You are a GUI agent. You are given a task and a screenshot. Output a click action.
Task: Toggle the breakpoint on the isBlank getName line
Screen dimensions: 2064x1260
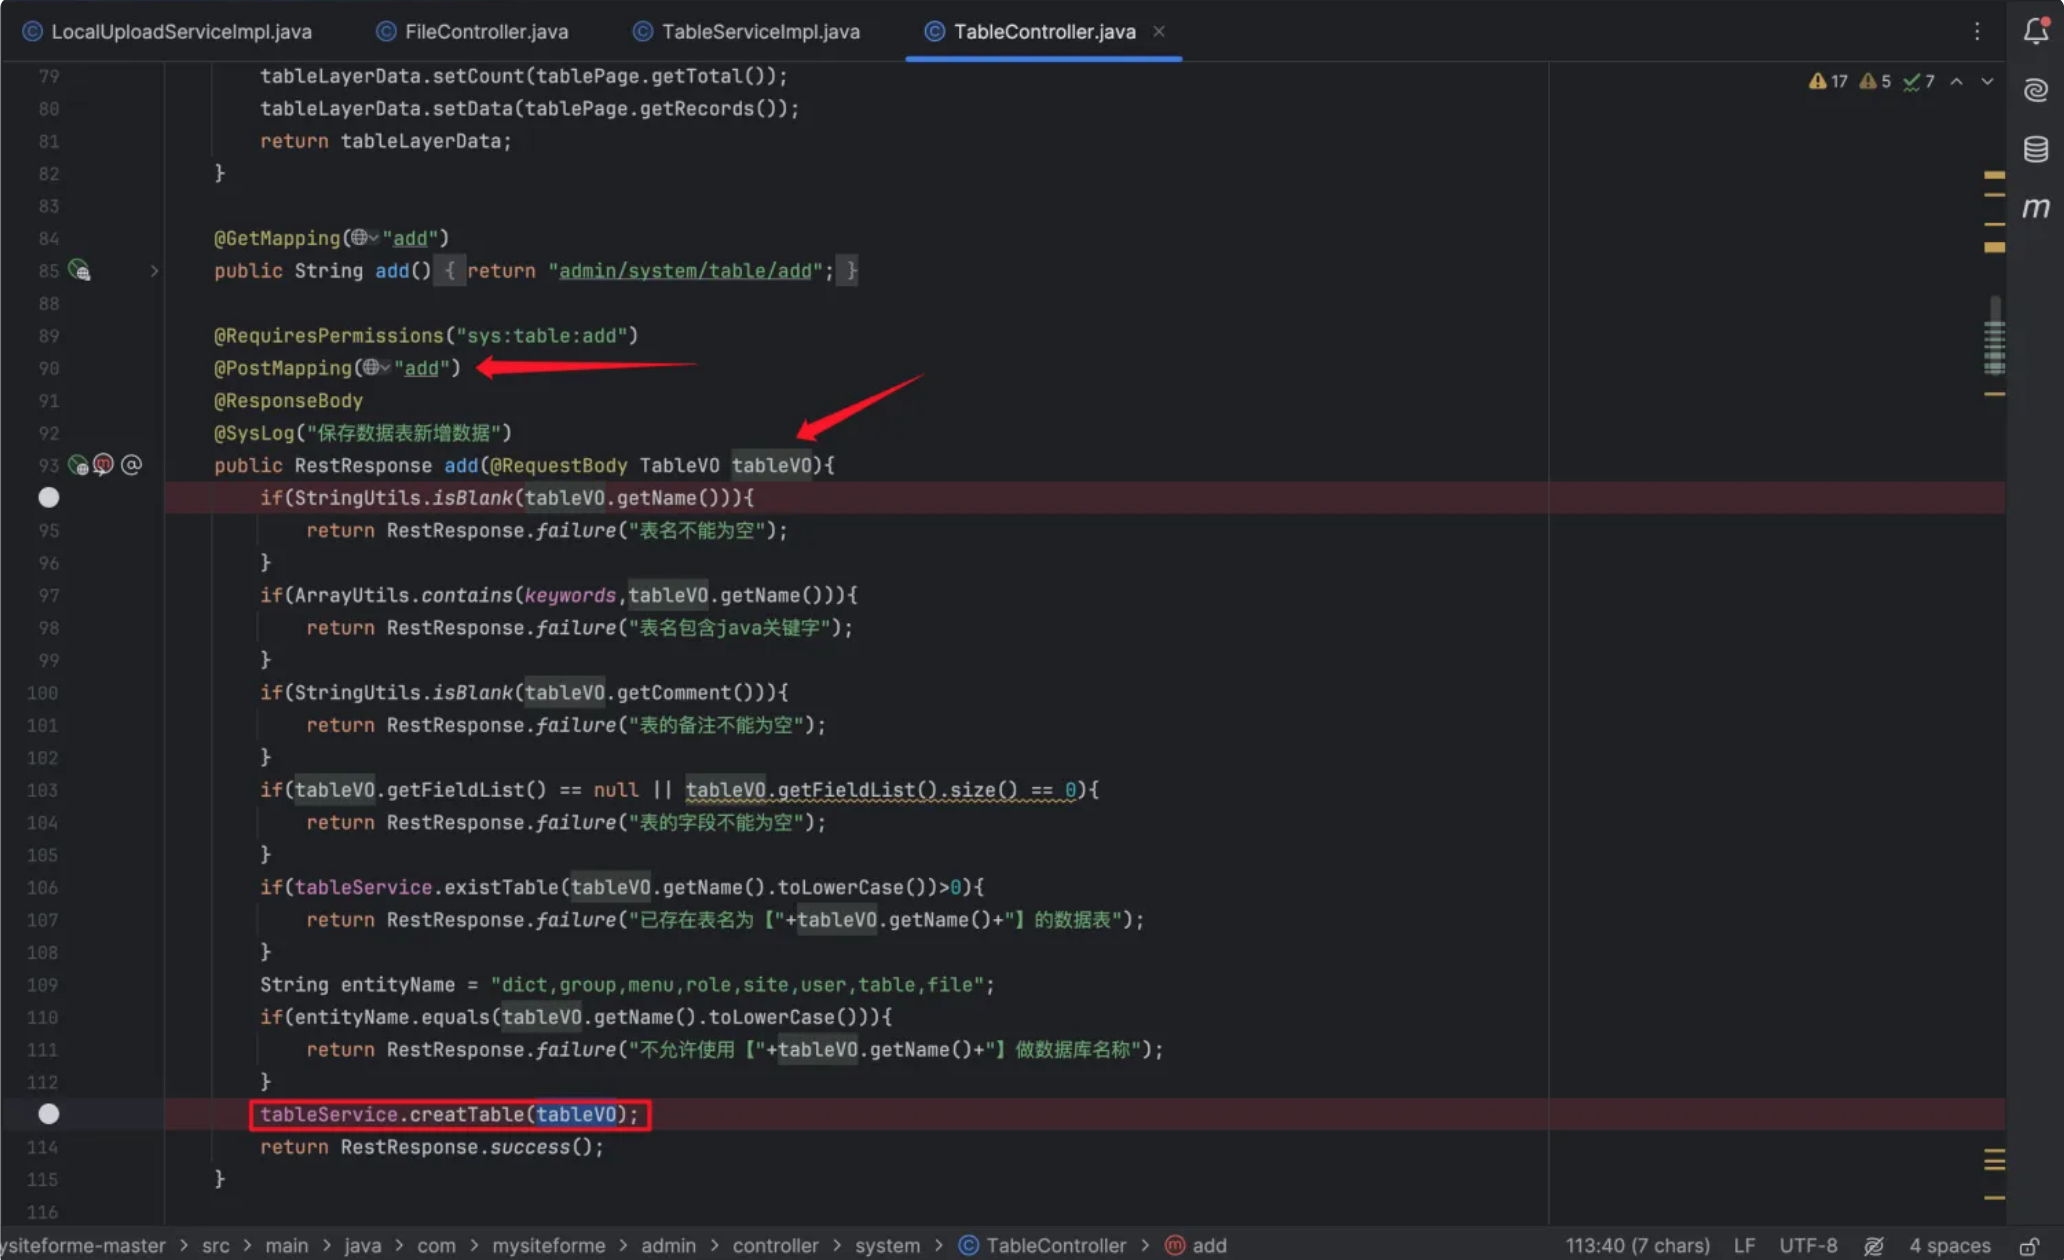pos(48,498)
